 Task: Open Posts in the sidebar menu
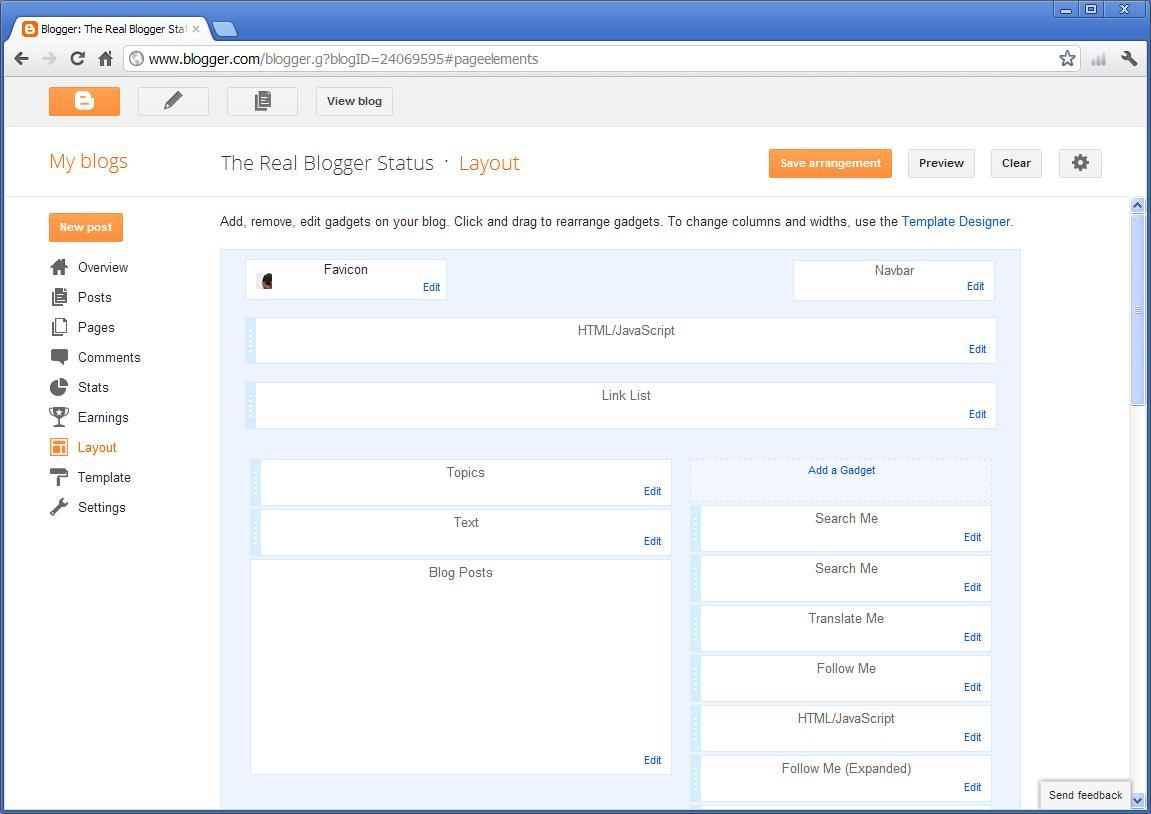click(95, 297)
